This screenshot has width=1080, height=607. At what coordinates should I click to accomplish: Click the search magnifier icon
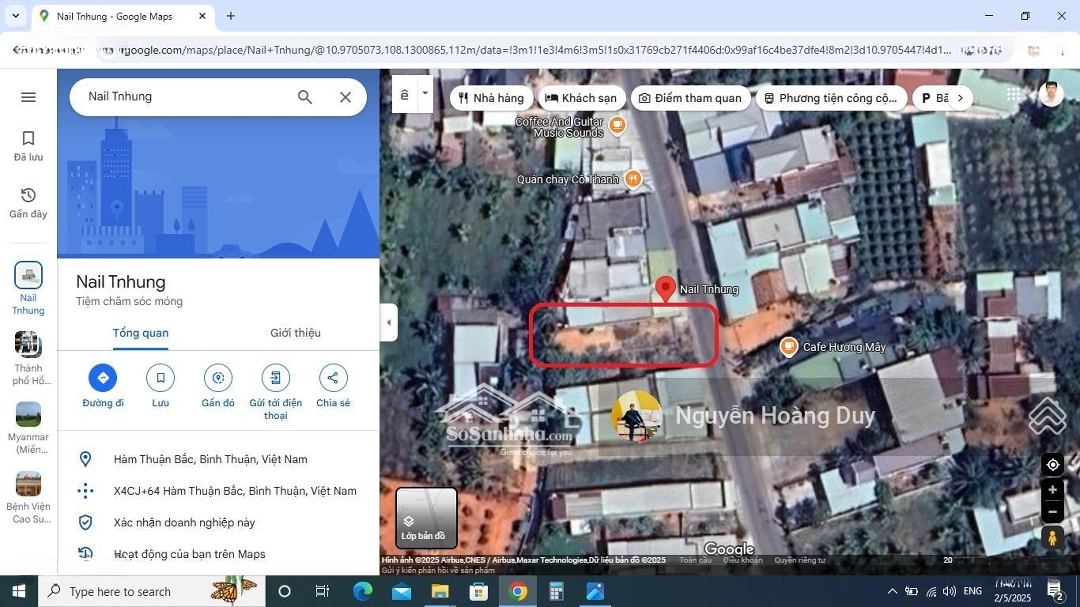(305, 97)
